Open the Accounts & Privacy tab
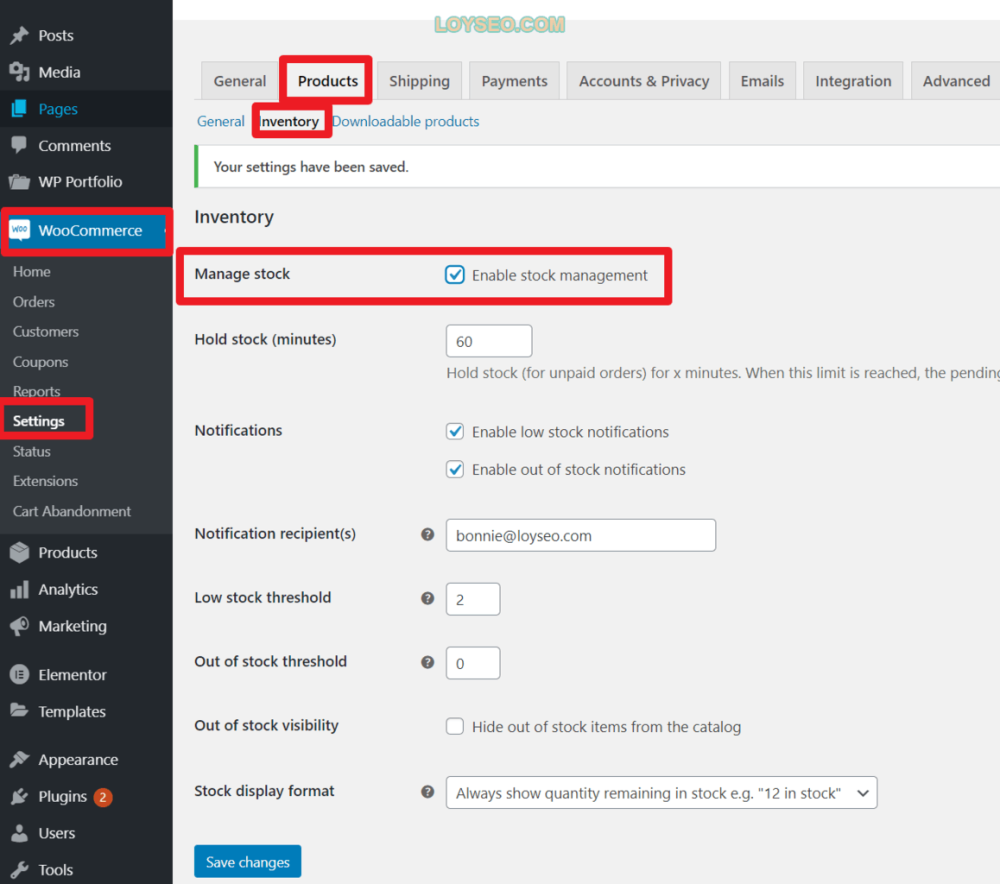1000x884 pixels. [643, 81]
